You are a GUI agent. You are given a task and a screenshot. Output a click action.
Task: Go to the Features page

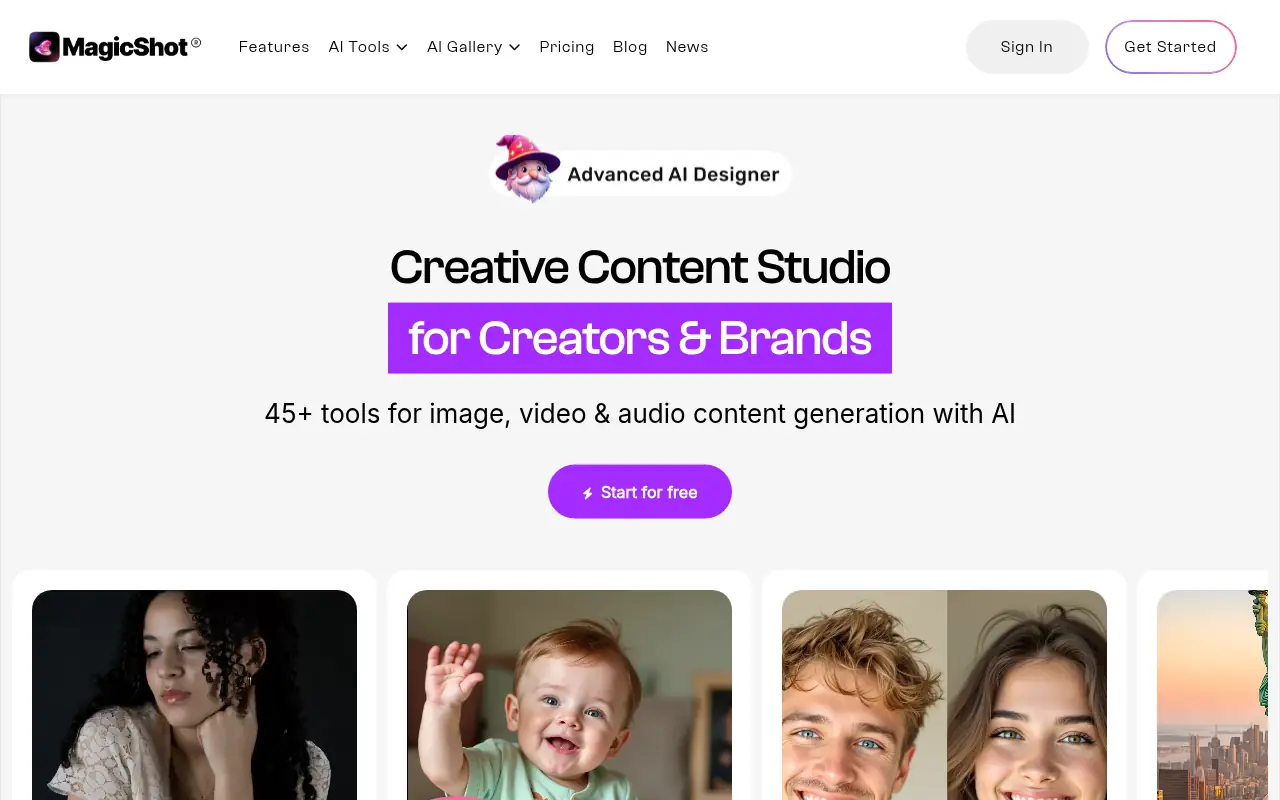click(x=274, y=47)
